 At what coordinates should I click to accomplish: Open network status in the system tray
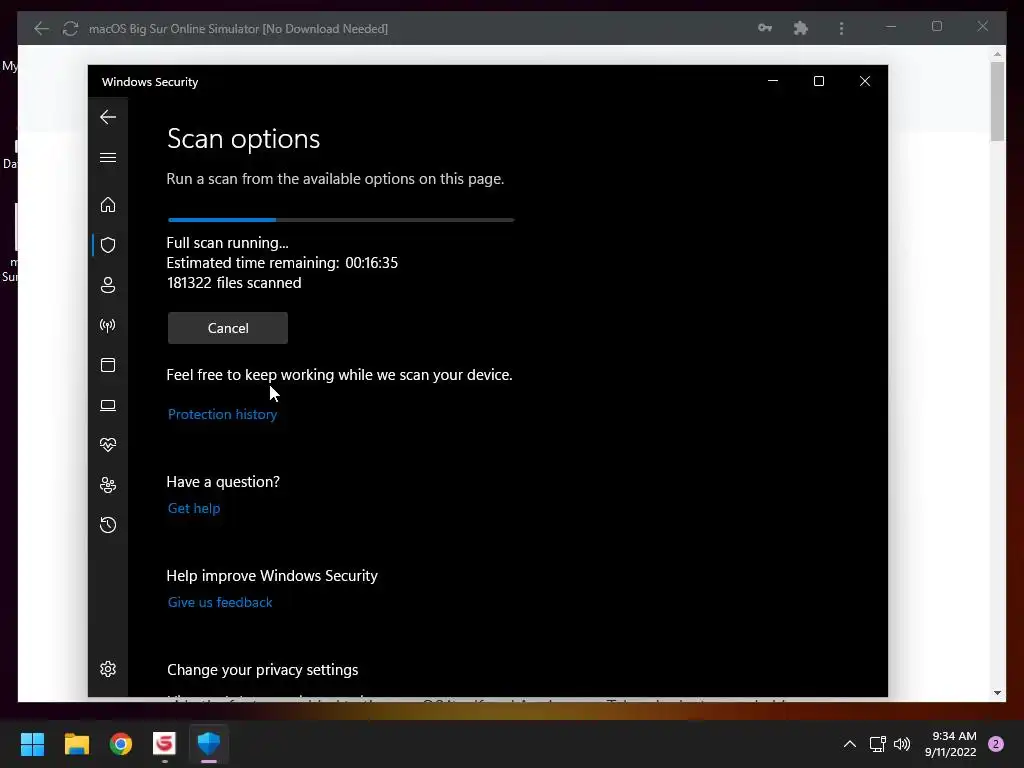tap(878, 744)
